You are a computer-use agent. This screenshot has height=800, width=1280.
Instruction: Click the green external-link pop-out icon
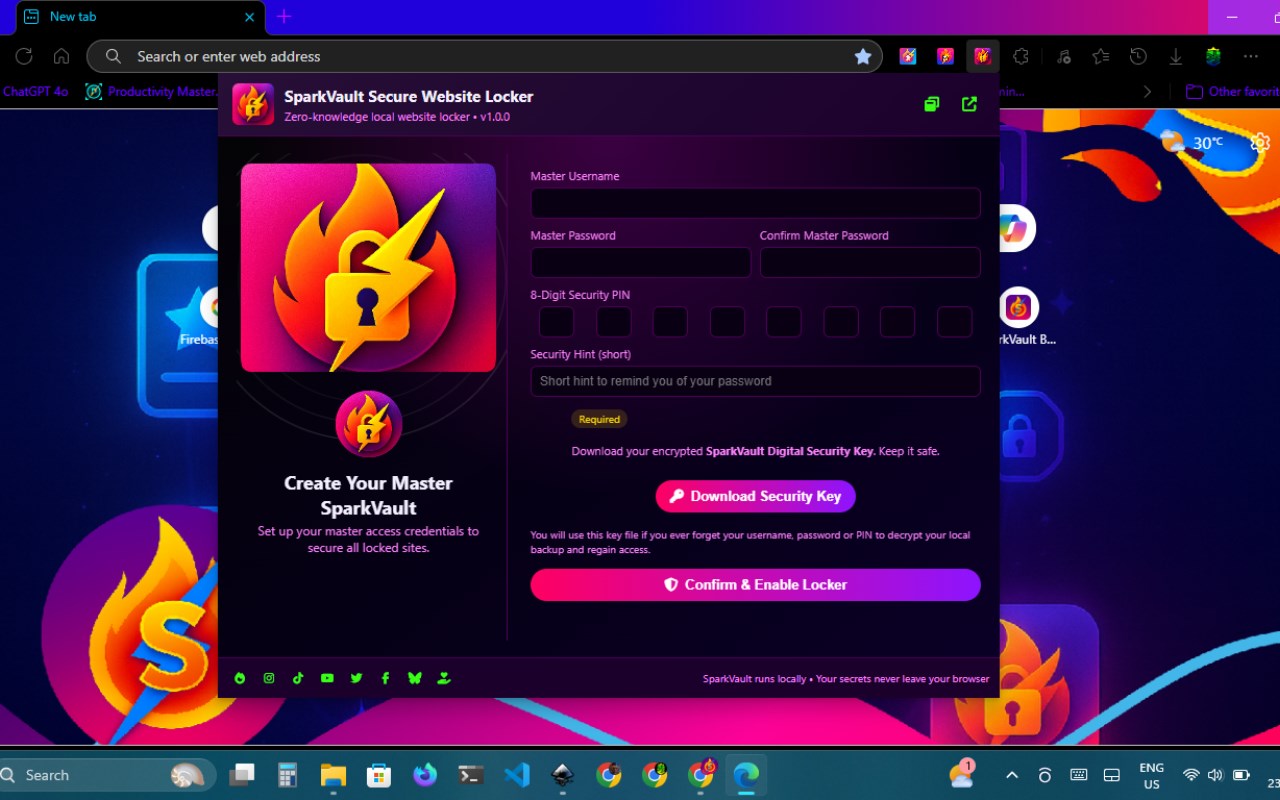pyautogui.click(x=969, y=104)
